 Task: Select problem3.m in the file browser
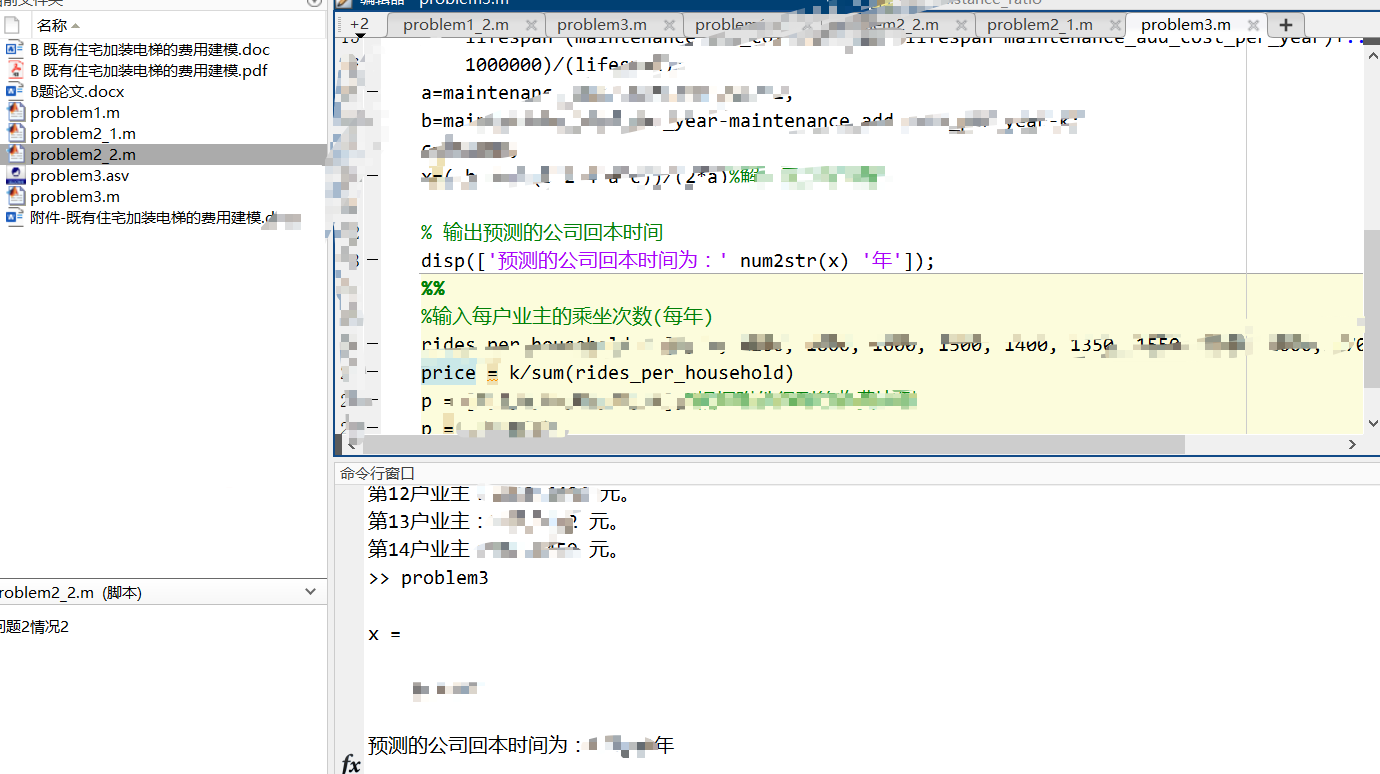[x=75, y=196]
